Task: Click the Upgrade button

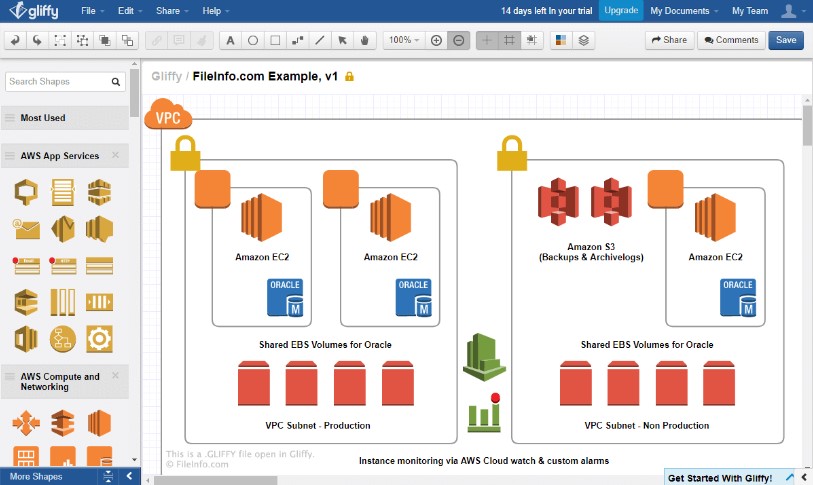Action: (621, 10)
